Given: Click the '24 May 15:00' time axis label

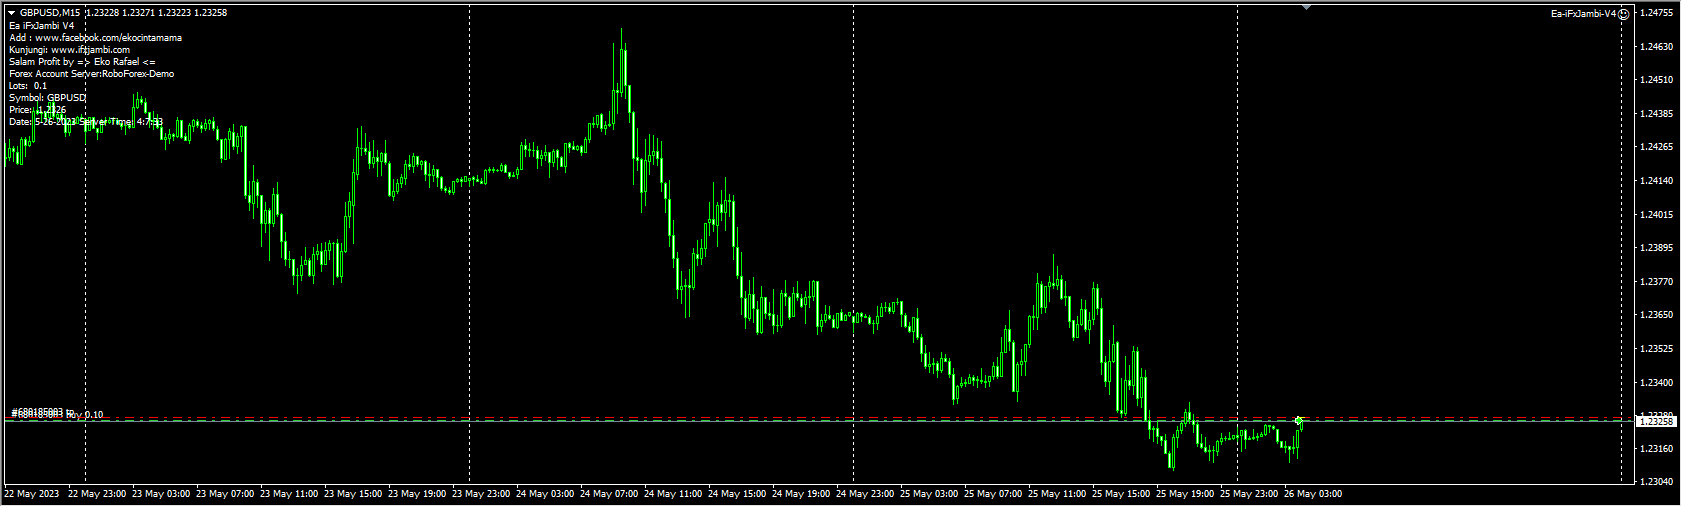Looking at the screenshot, I should pyautogui.click(x=737, y=494).
